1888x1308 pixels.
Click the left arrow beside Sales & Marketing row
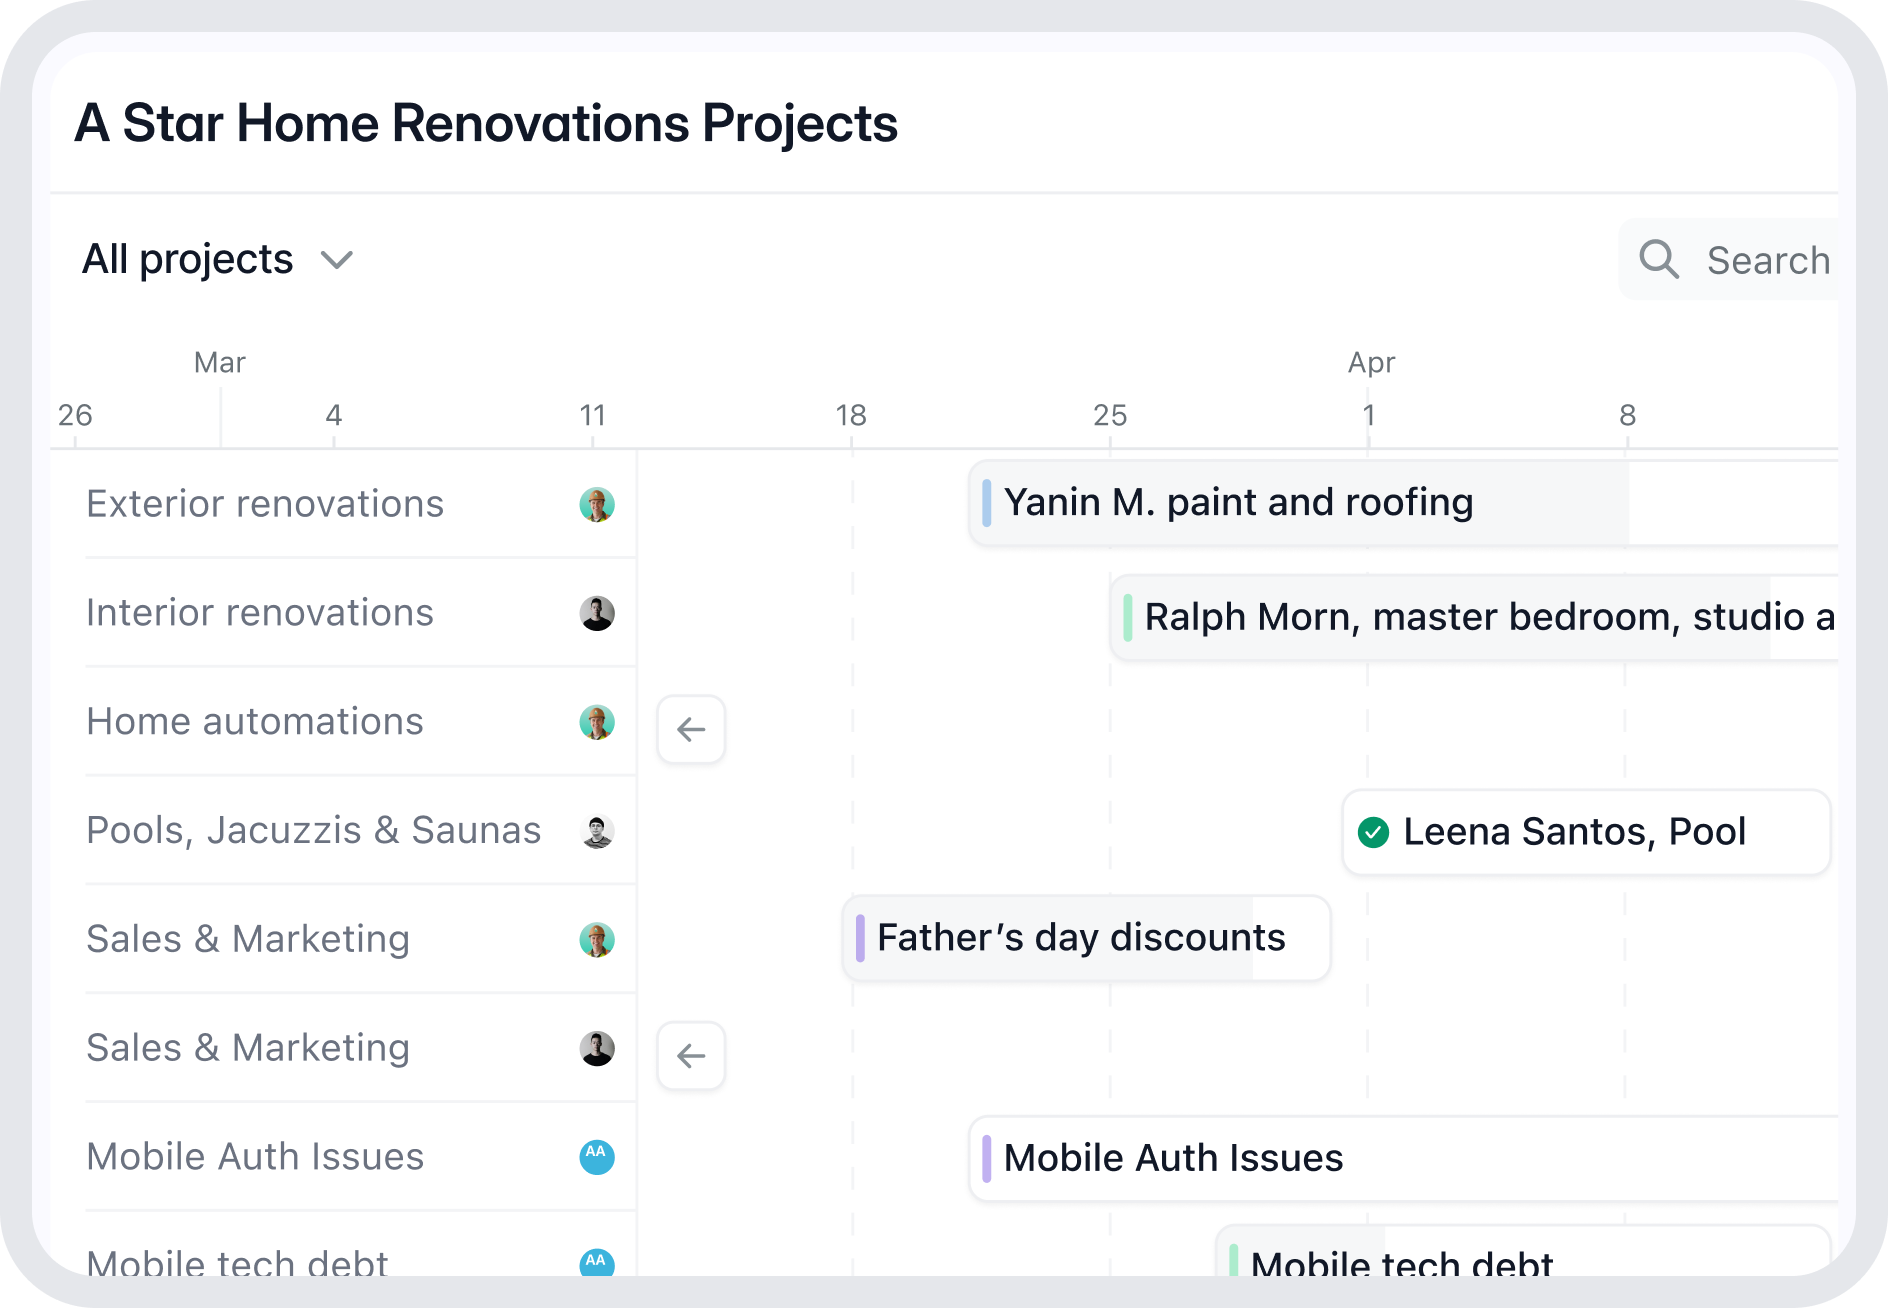[691, 1056]
